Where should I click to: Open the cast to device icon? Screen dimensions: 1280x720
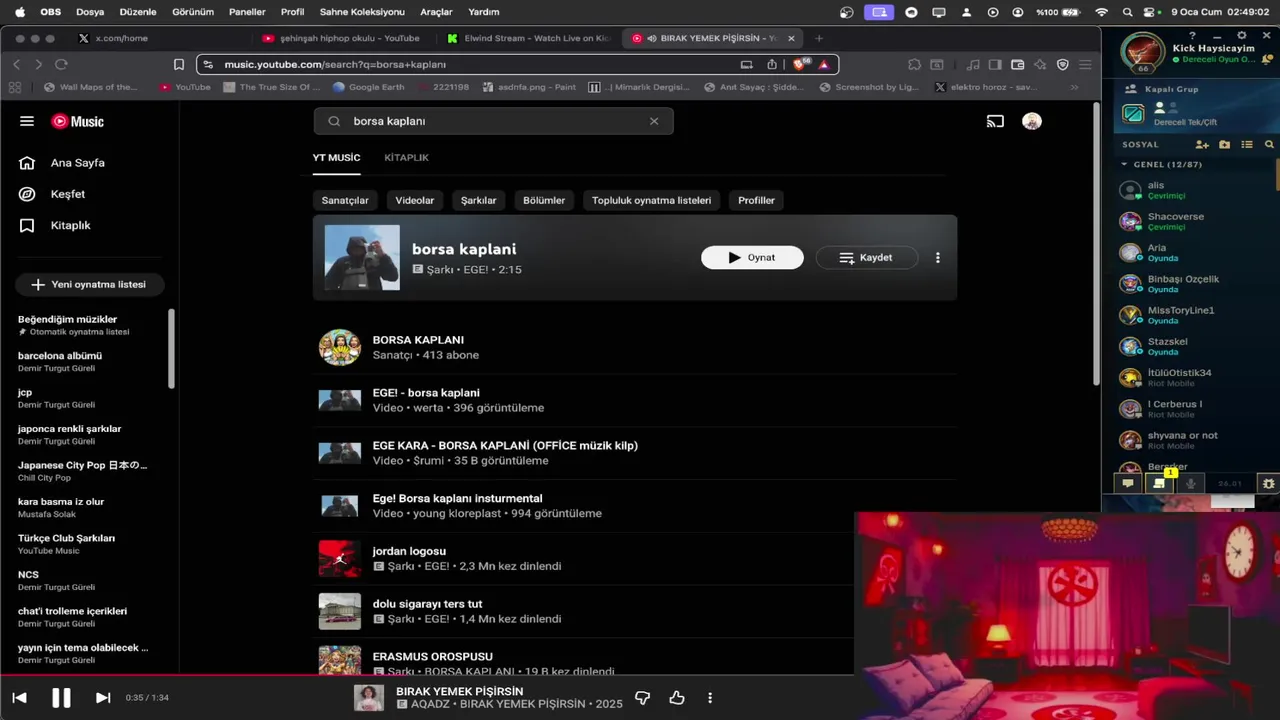[995, 121]
